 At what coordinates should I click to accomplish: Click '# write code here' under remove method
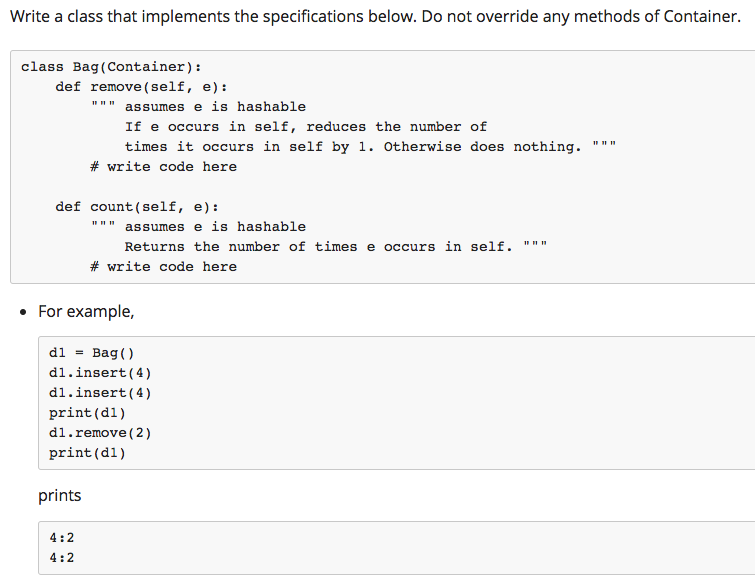(163, 167)
